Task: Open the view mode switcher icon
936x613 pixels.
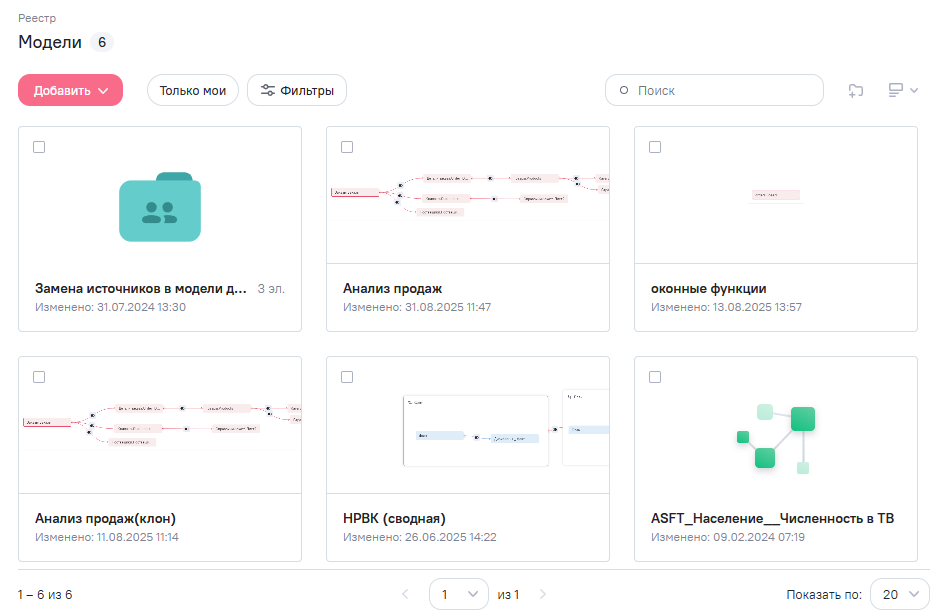Action: tap(902, 91)
